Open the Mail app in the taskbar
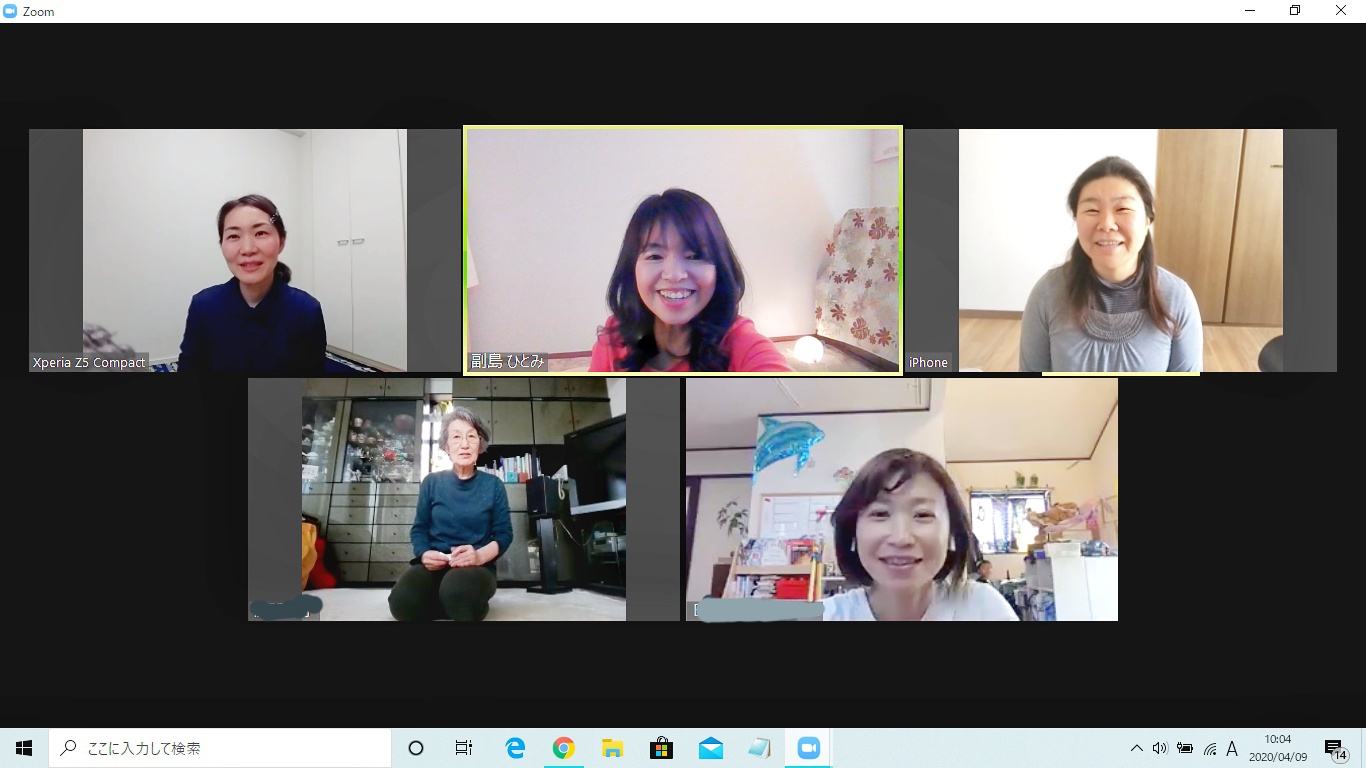The image size is (1366, 768). coord(710,748)
